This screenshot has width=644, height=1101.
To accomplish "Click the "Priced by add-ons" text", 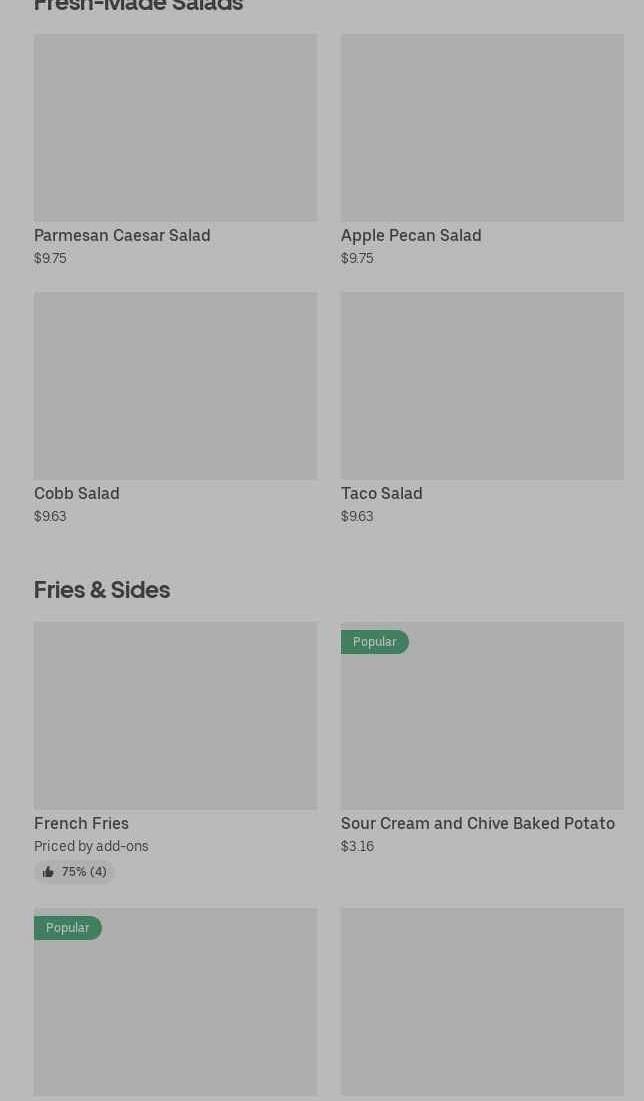I will pyautogui.click(x=91, y=846).
